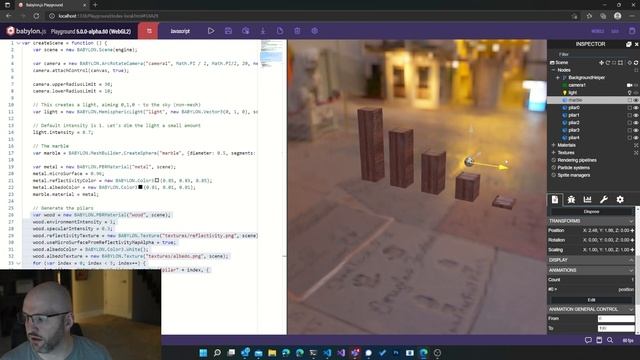The image size is (640, 360).
Task: Hide the pilar1 mesh with its eye icon
Action: (636, 115)
